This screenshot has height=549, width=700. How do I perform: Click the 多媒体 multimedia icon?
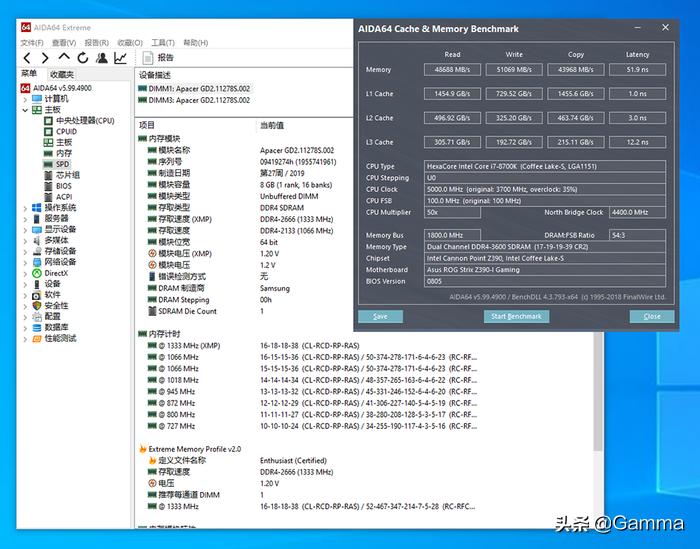click(37, 241)
